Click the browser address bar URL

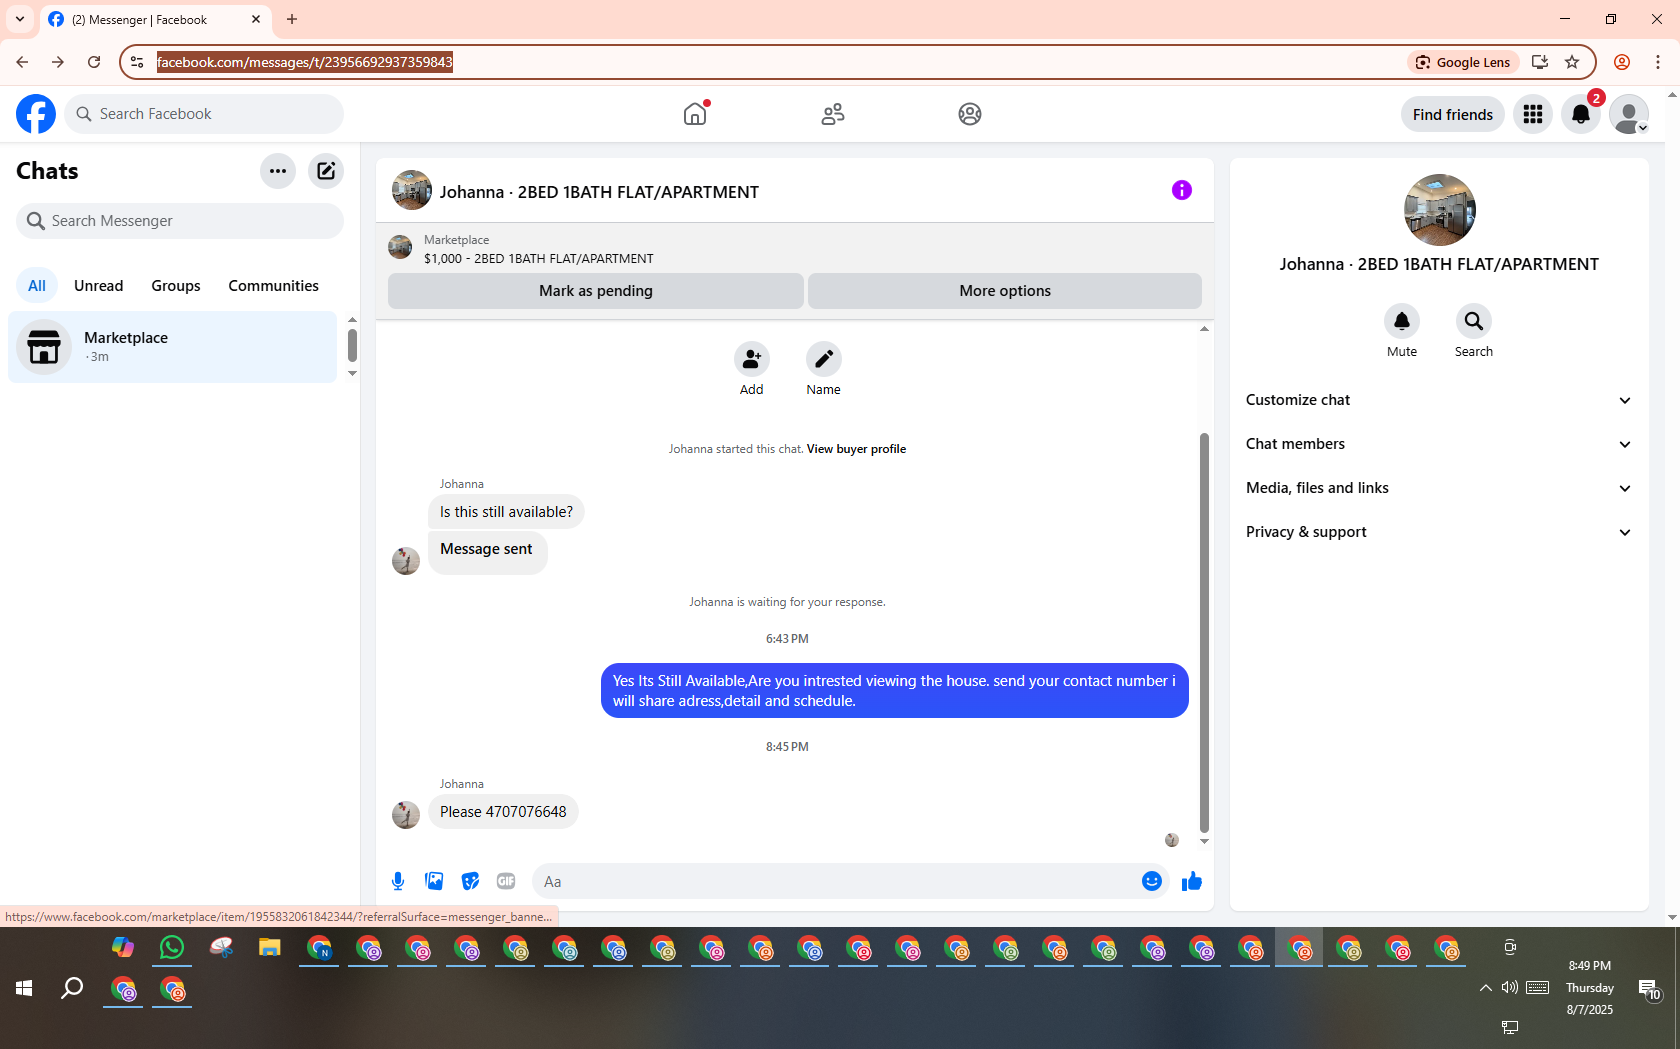(305, 62)
